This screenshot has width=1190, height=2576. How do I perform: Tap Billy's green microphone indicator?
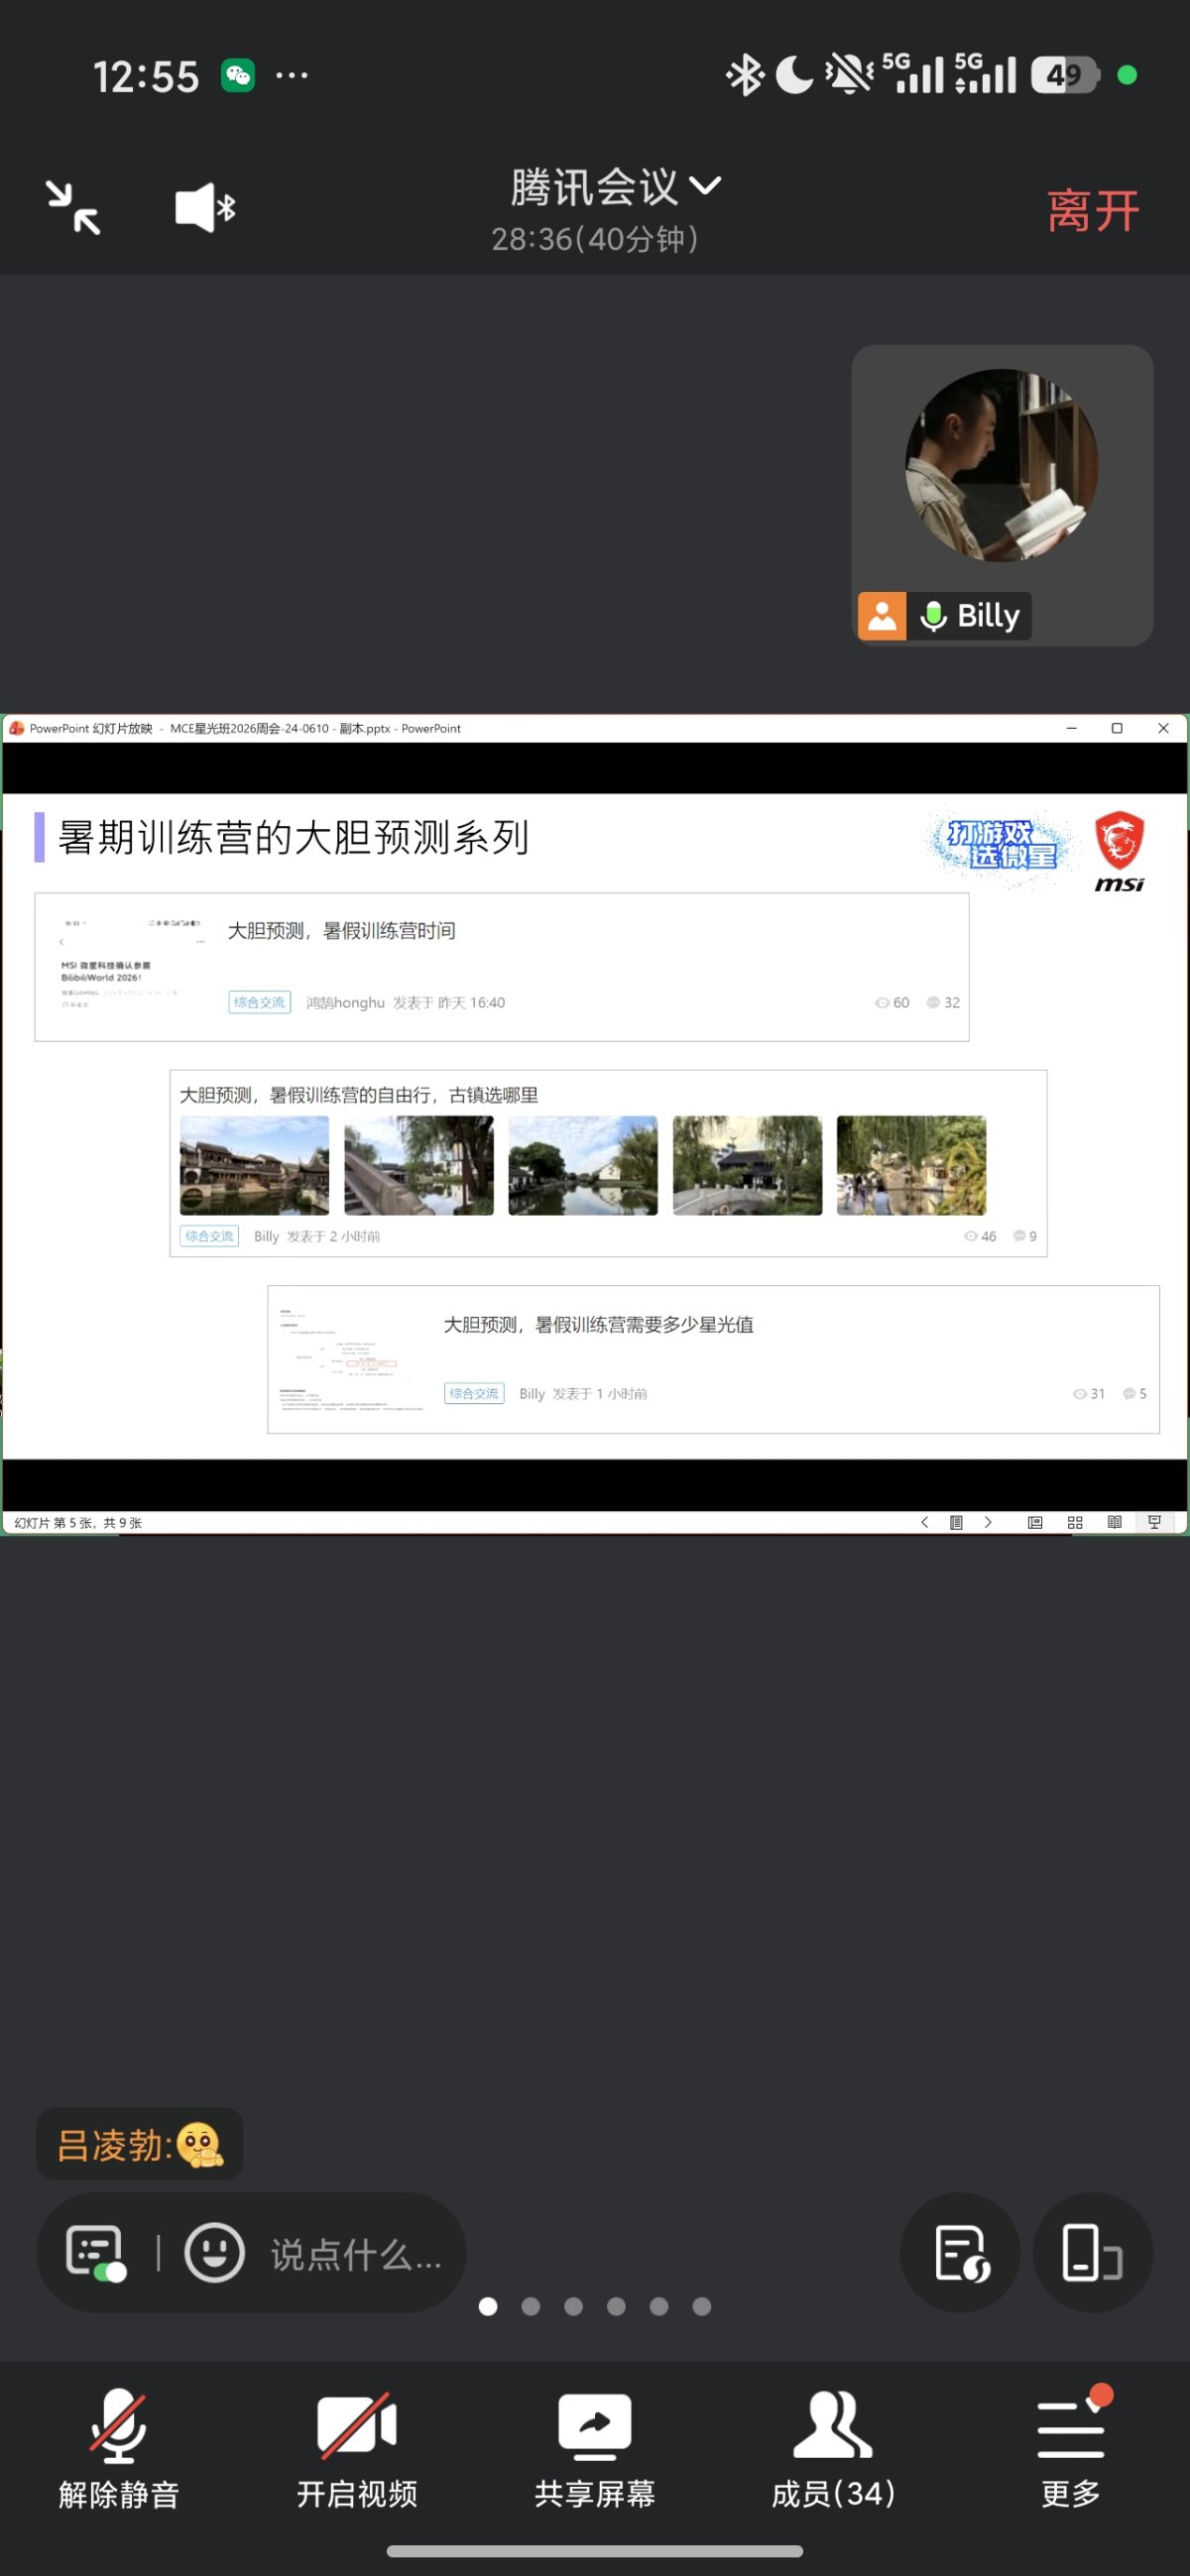(933, 616)
